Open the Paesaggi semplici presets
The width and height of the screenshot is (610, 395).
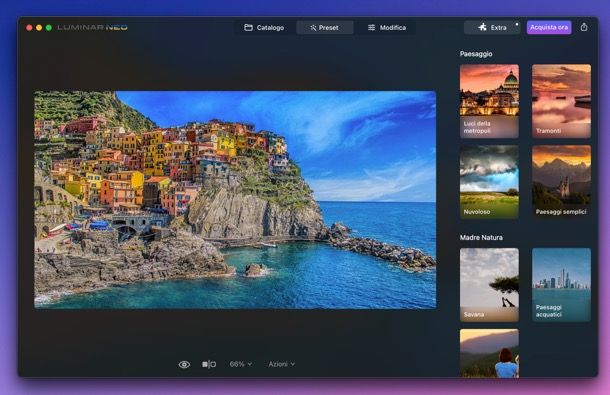(x=561, y=182)
